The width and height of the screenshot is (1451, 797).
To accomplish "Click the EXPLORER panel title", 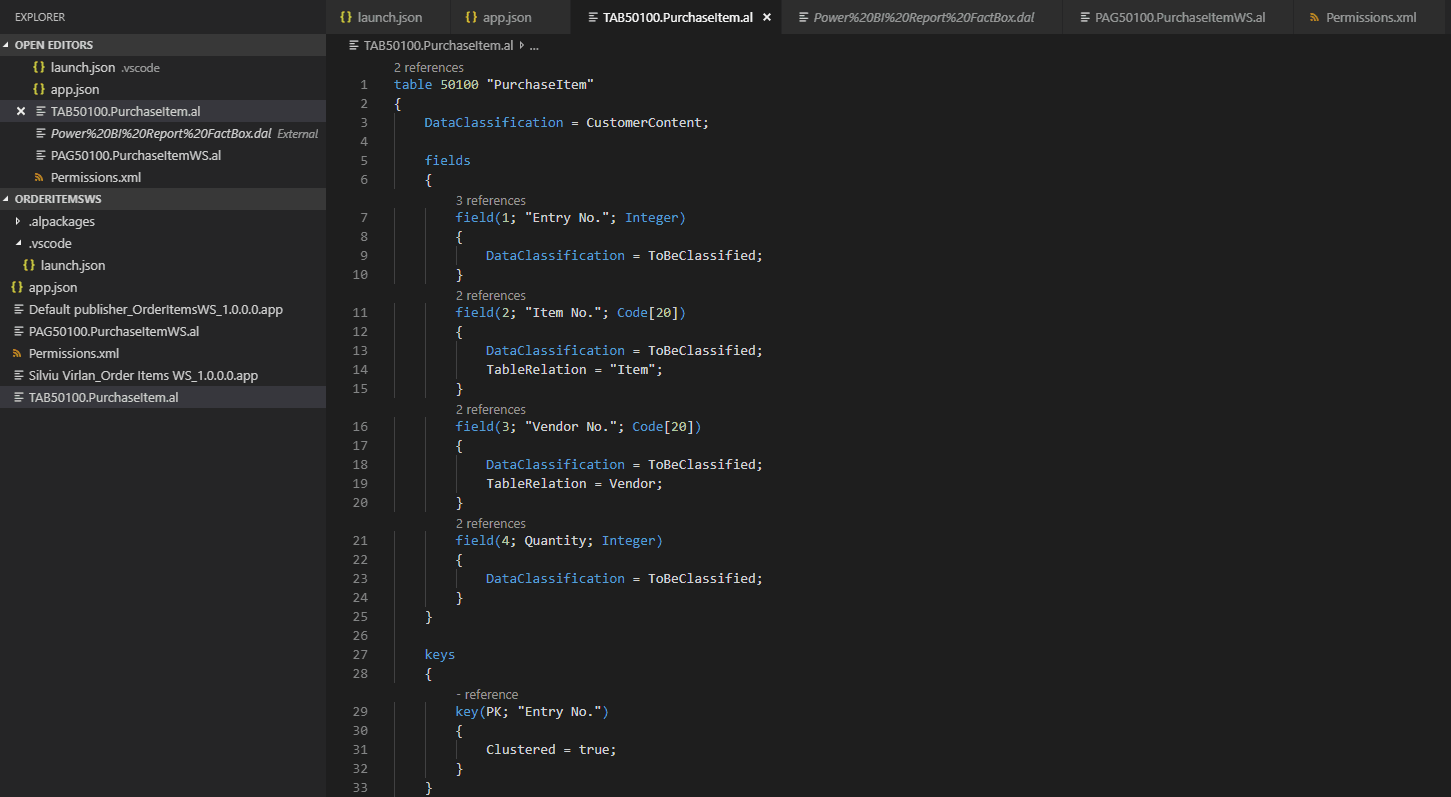I will (40, 17).
